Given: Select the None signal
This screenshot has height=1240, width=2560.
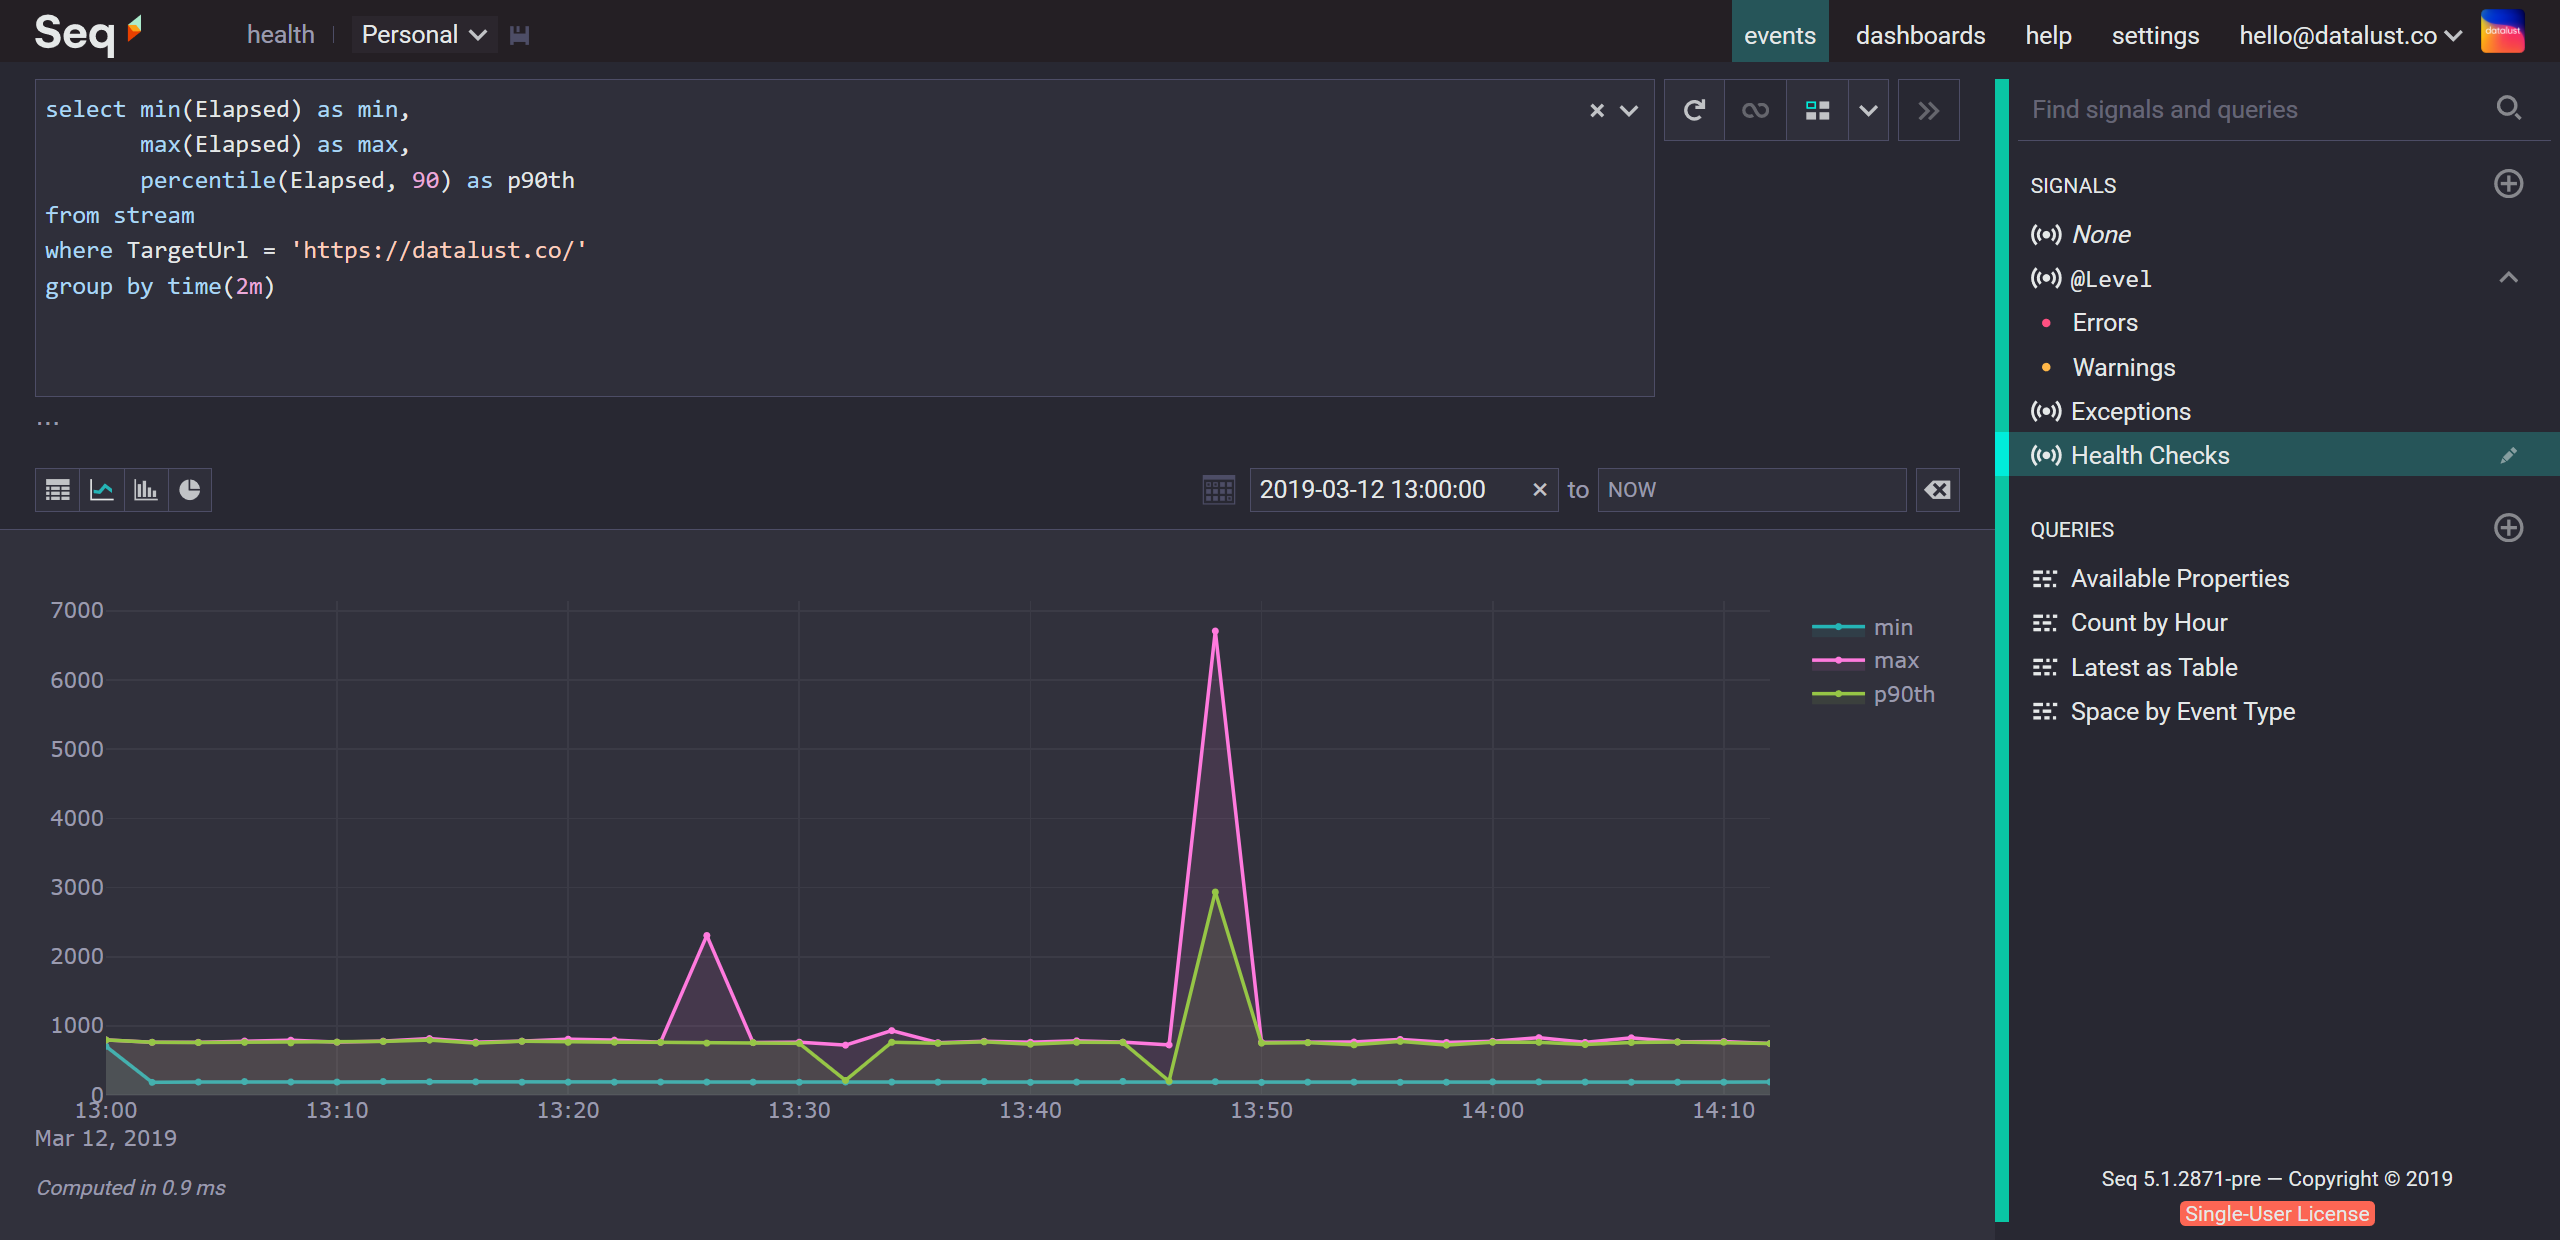Looking at the screenshot, I should [2100, 234].
